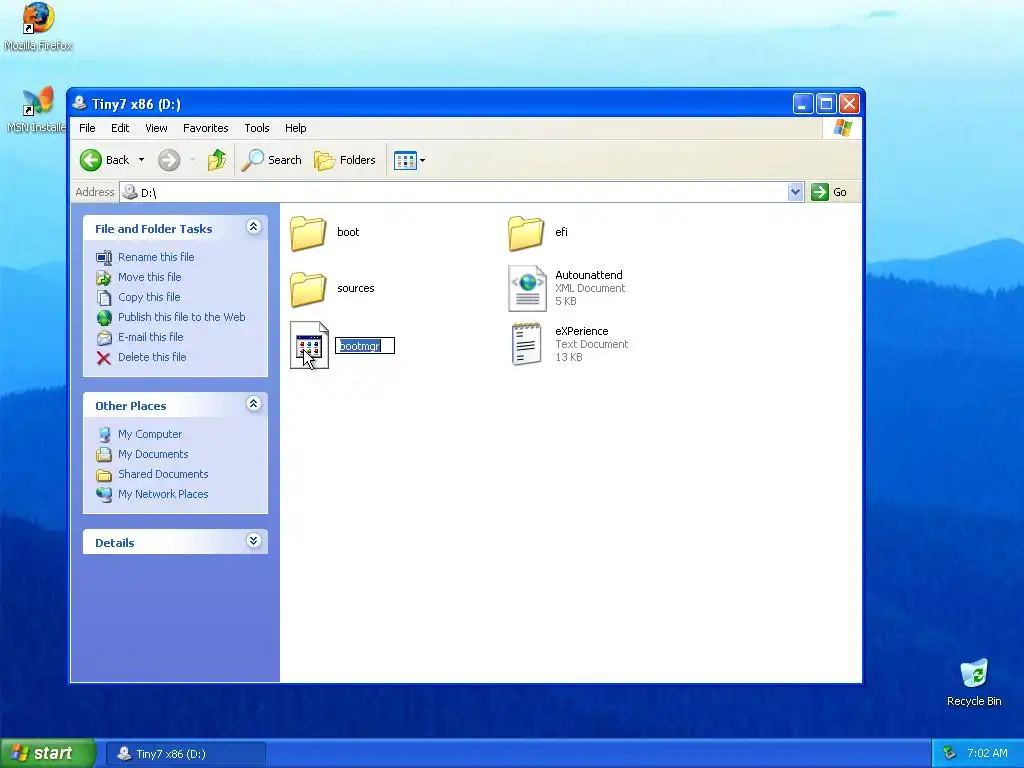This screenshot has width=1024, height=768.
Task: Click the Up one level folder icon
Action: (217, 160)
